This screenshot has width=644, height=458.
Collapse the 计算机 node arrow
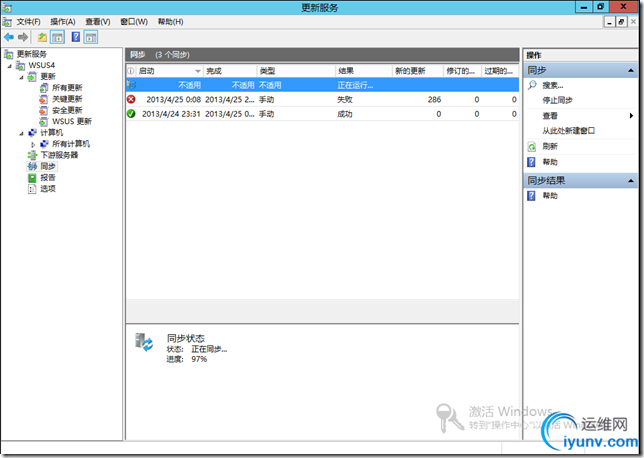(x=21, y=133)
